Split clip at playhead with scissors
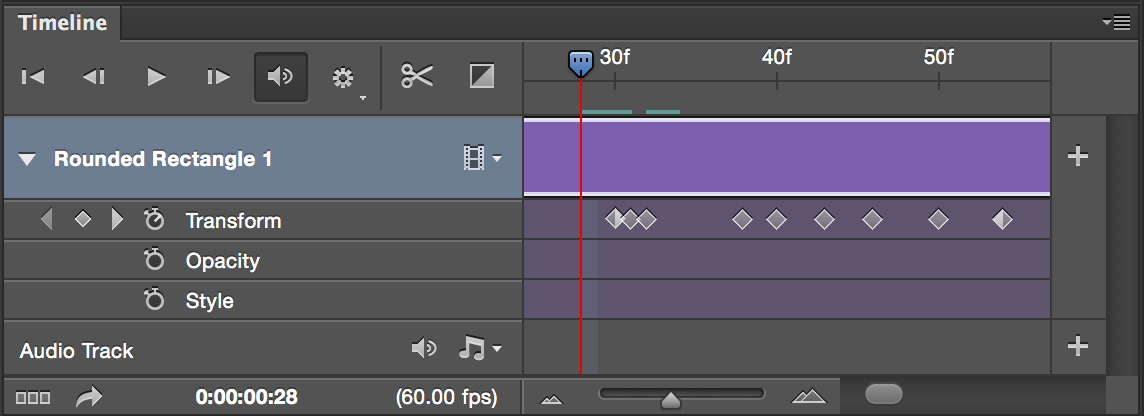Image resolution: width=1144 pixels, height=416 pixels. point(417,76)
